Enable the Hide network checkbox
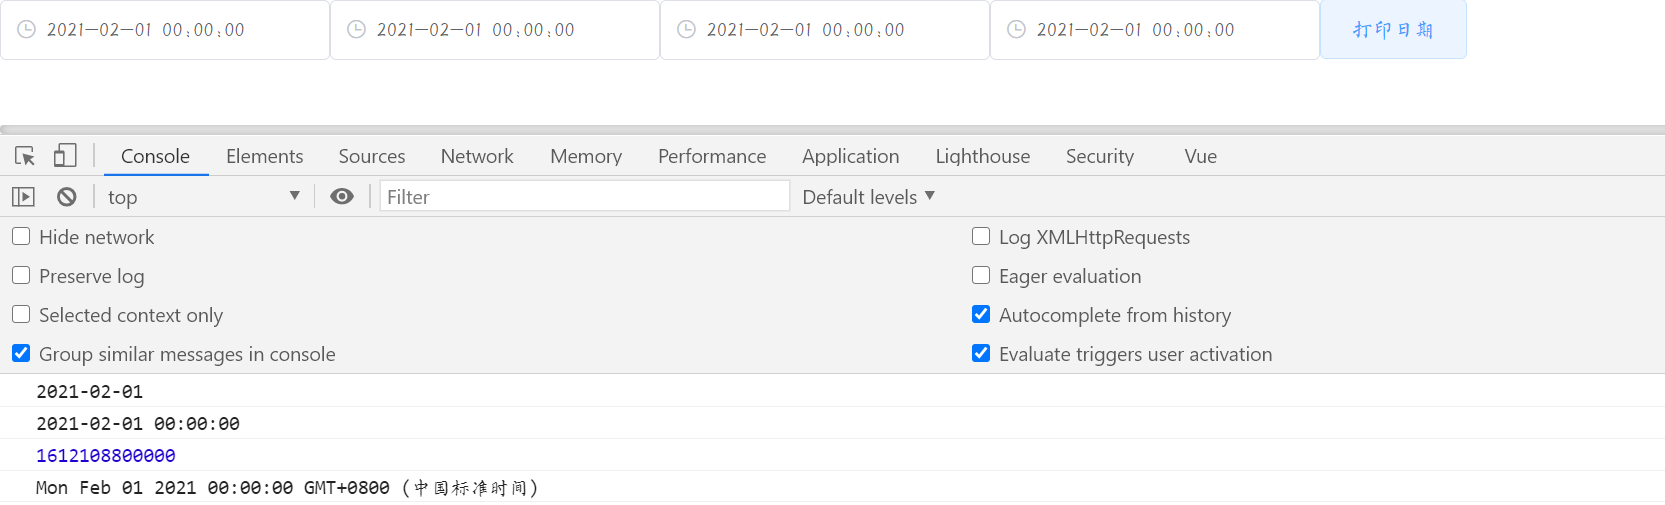1665x505 pixels. click(21, 236)
